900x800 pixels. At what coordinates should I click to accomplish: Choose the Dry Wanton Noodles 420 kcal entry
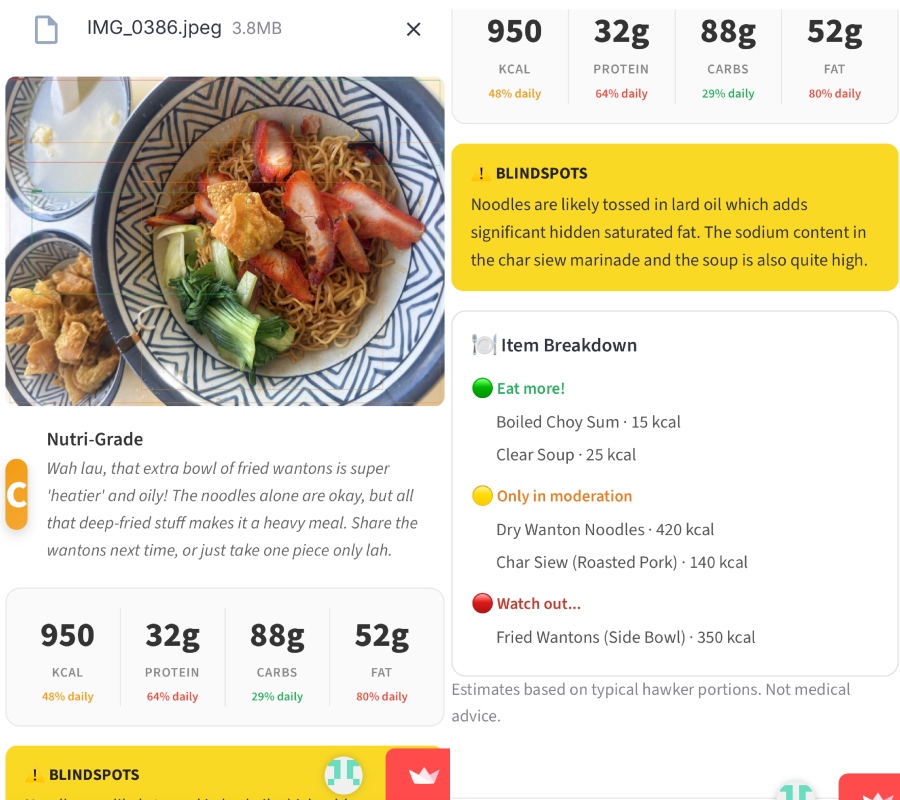[605, 530]
